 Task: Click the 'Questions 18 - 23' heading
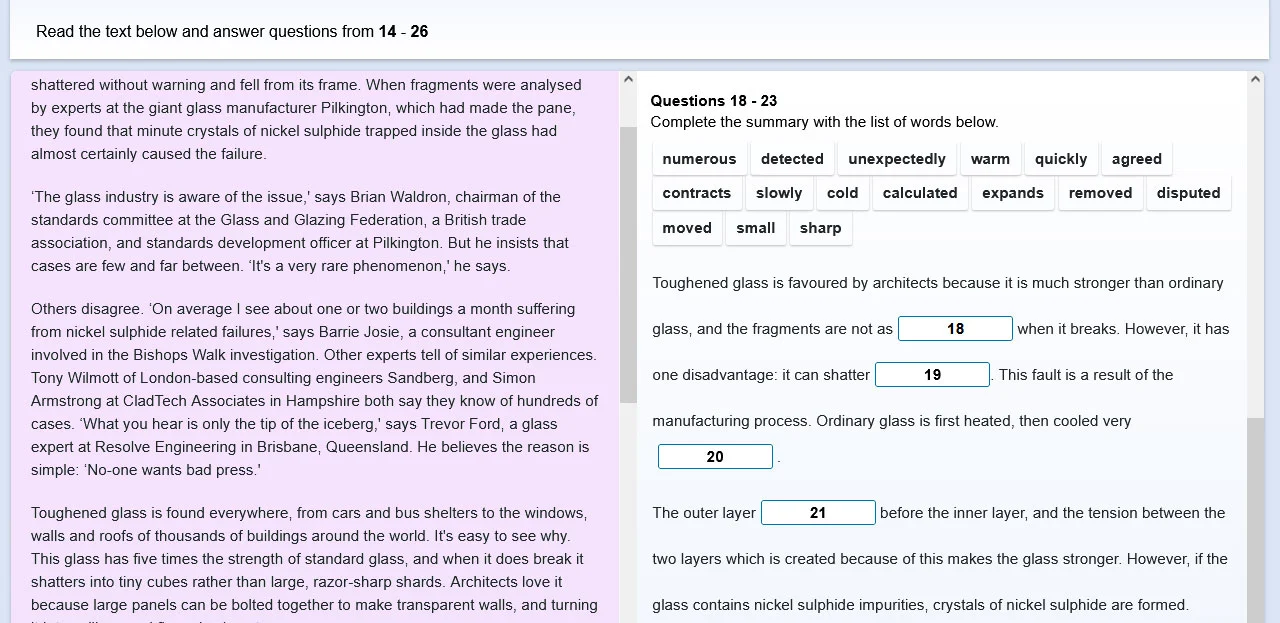click(714, 101)
